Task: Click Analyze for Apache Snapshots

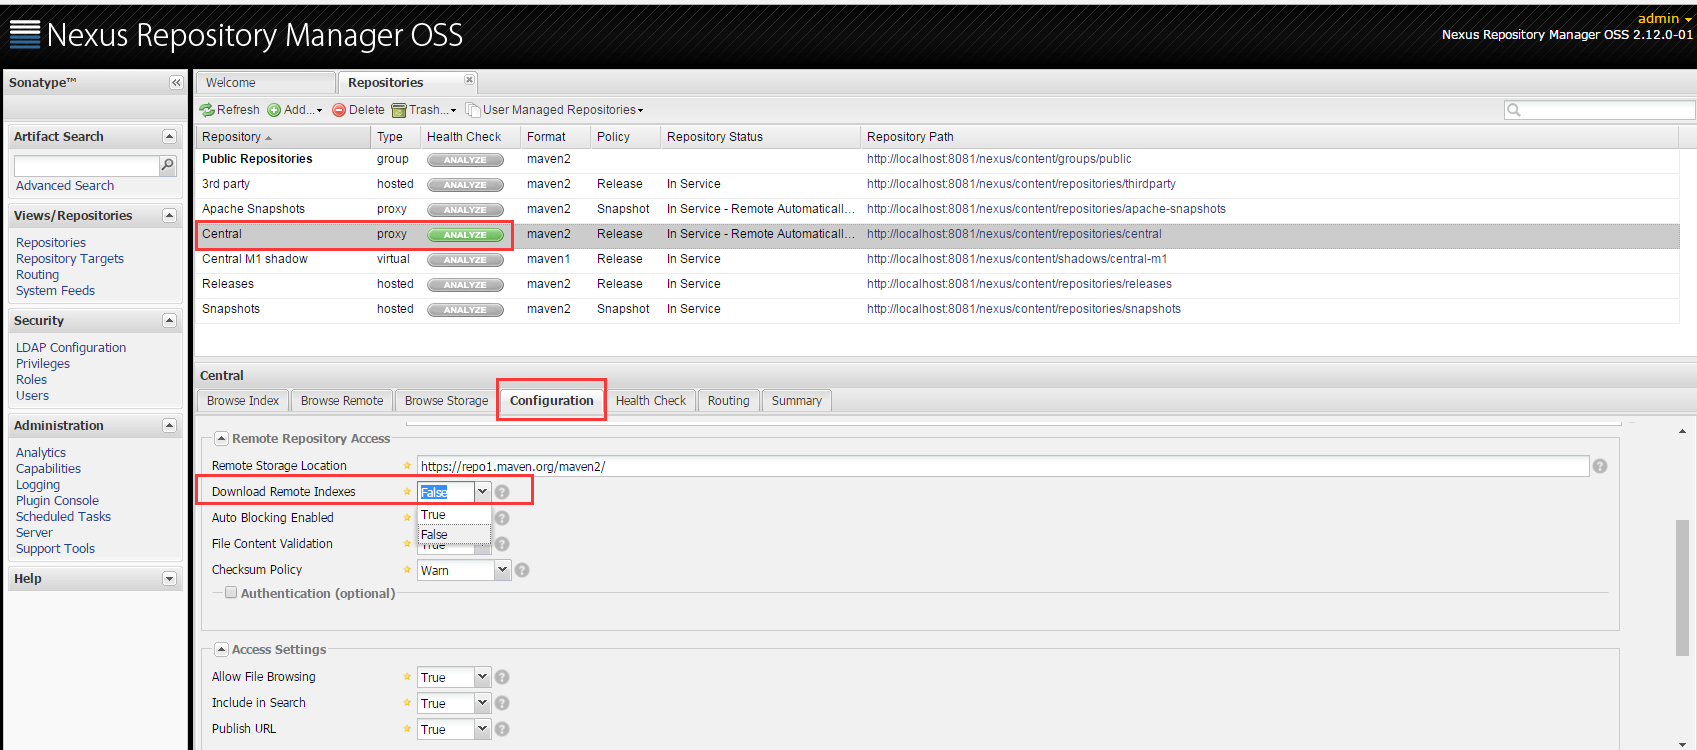Action: 465,210
